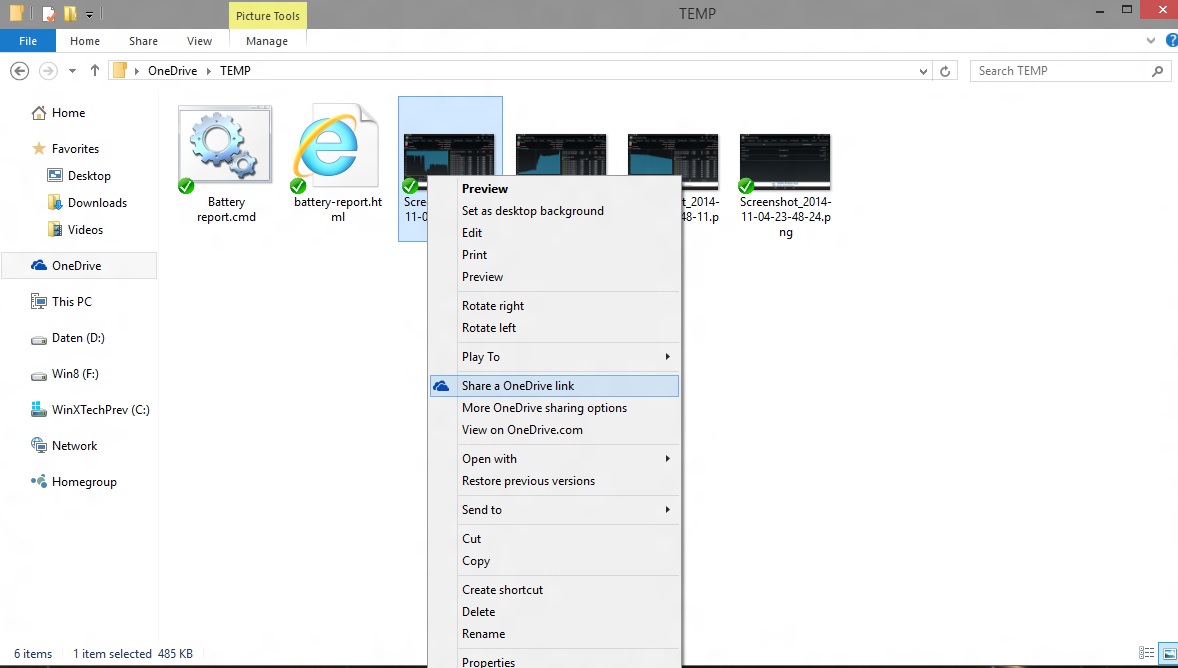This screenshot has width=1178, height=668.
Task: Click TEMP in the address breadcrumb
Action: point(235,71)
